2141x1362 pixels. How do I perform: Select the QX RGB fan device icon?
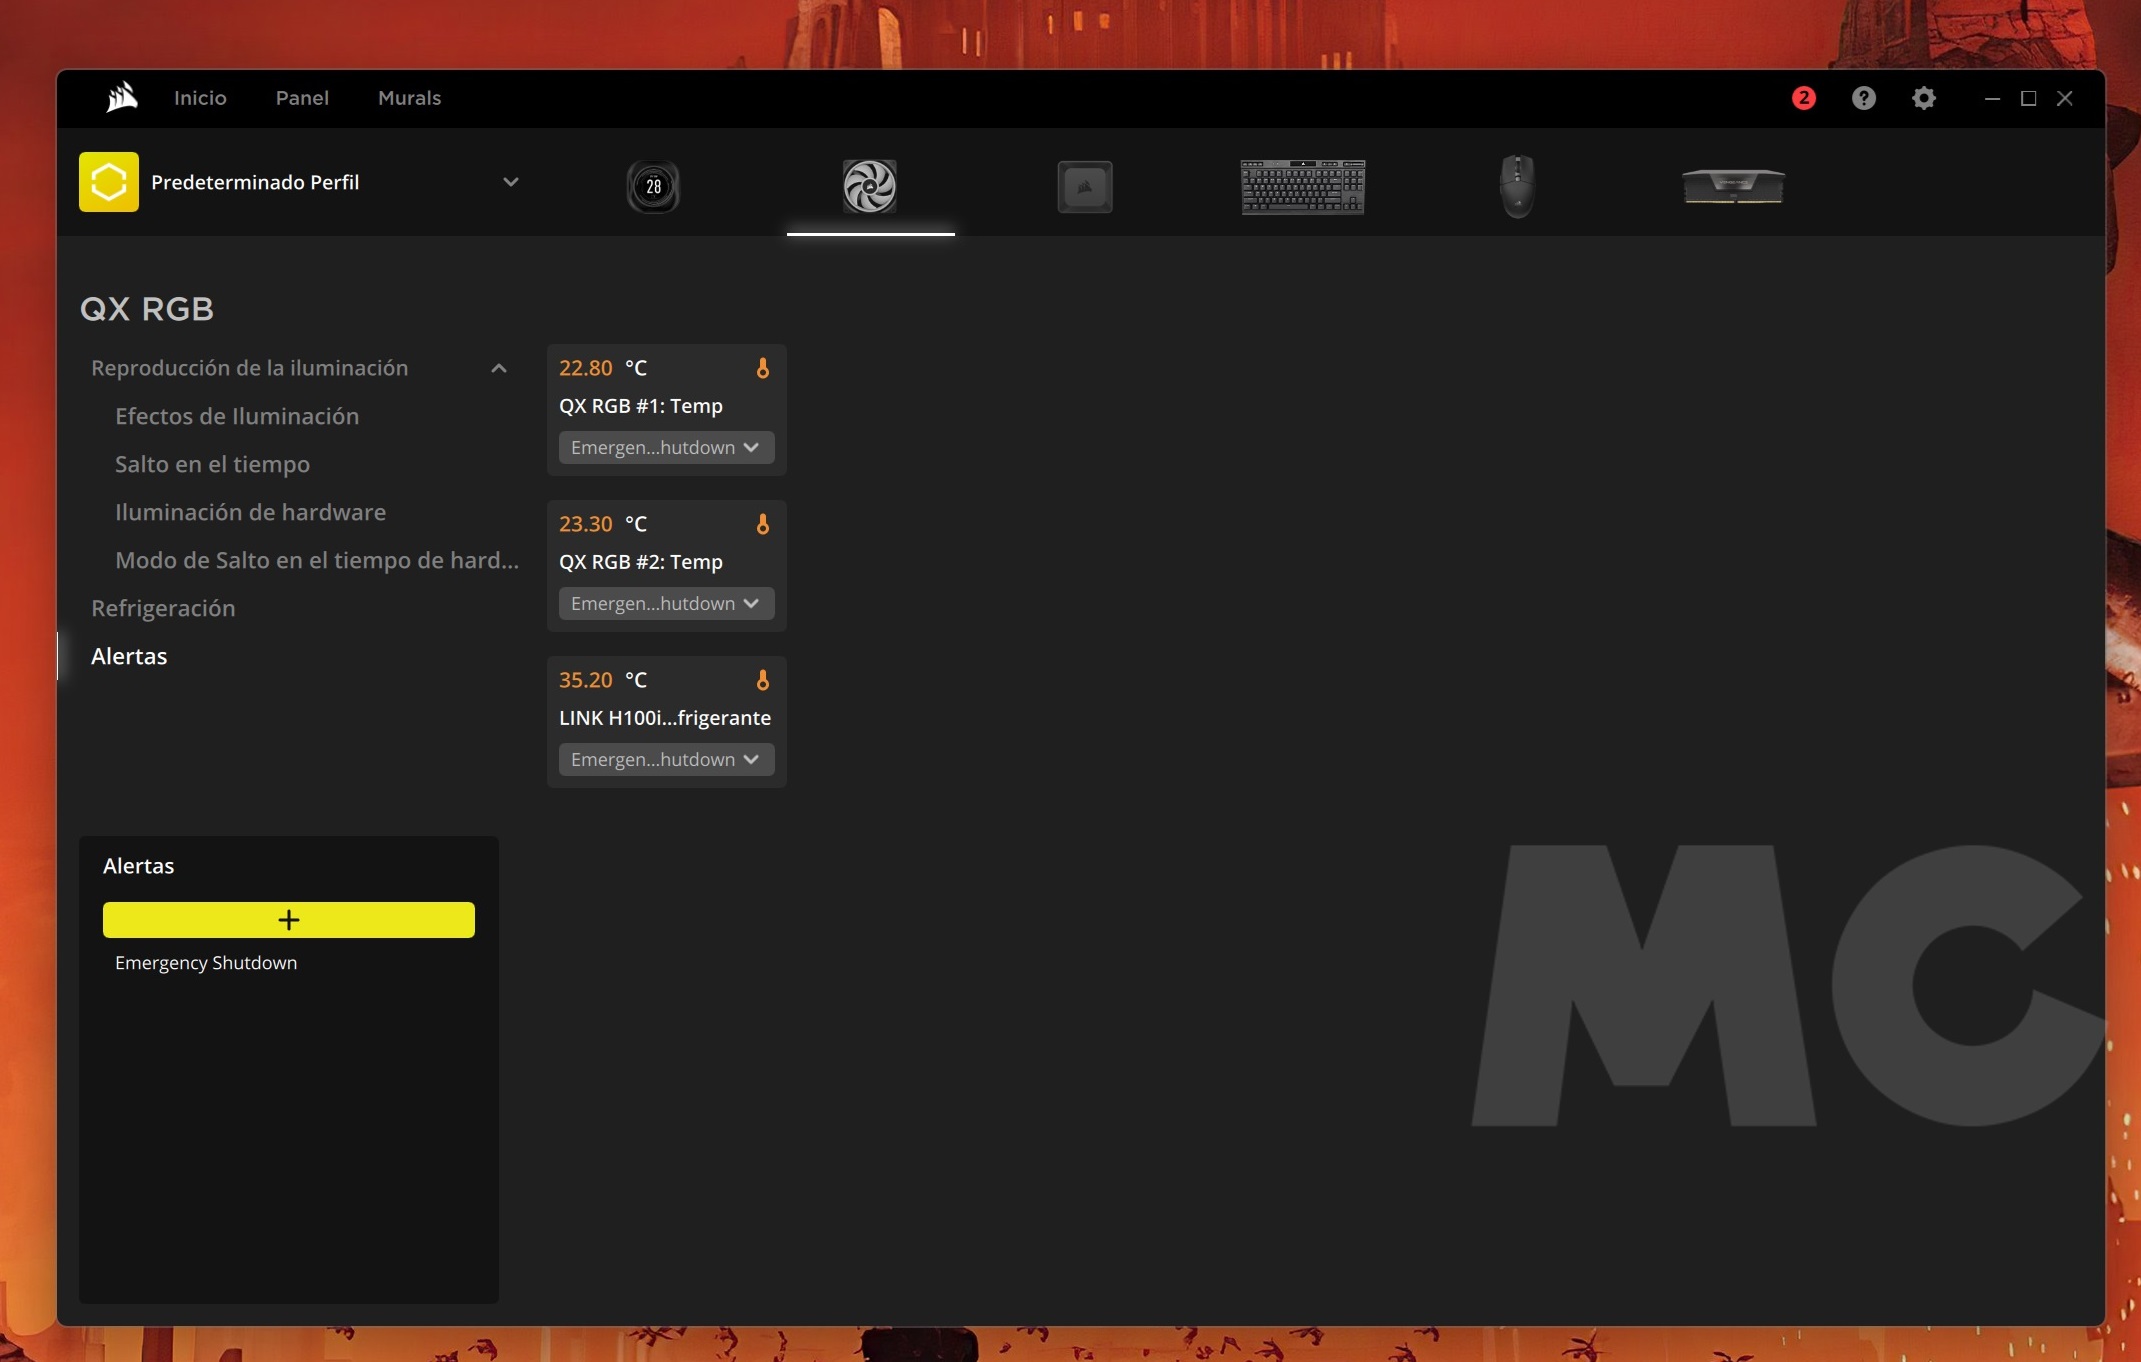click(869, 186)
